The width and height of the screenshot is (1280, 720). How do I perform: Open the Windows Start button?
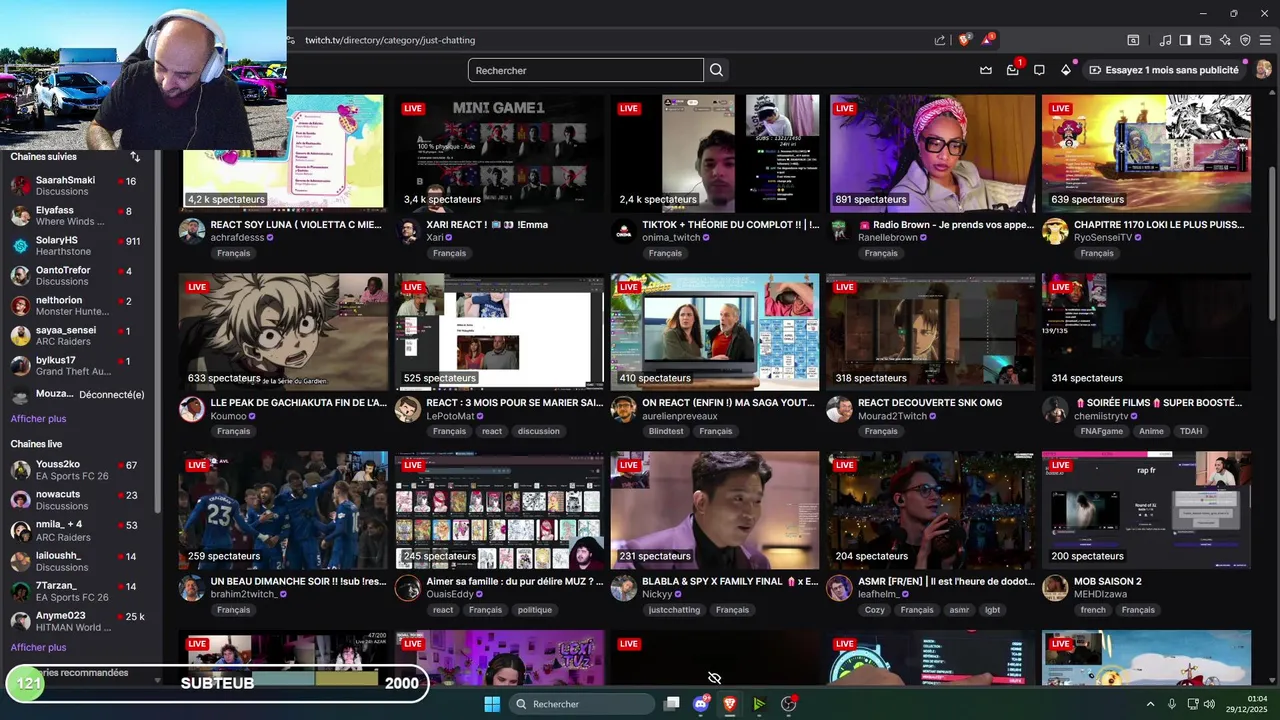coord(492,704)
